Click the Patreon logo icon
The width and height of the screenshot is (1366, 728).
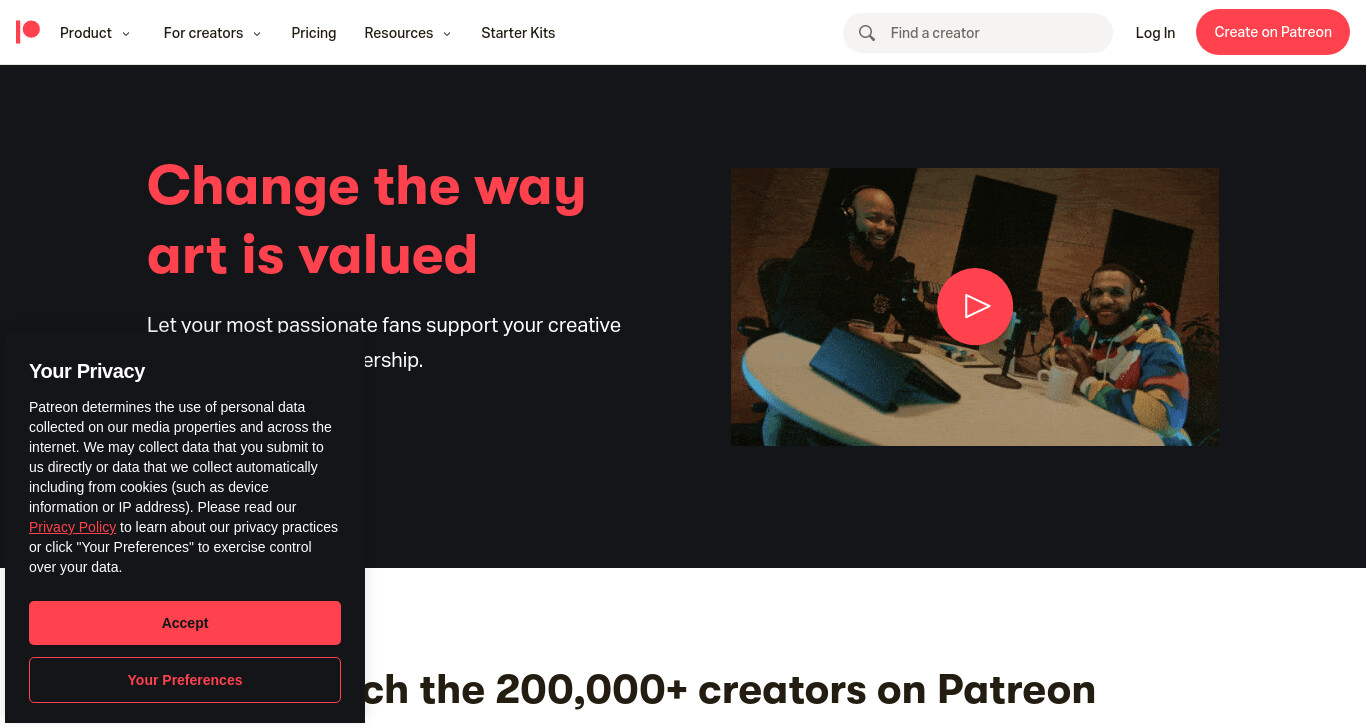pyautogui.click(x=28, y=32)
